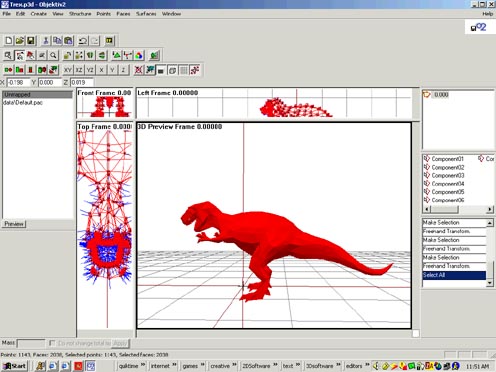Click the history list down scroll arrow
Image resolution: width=496 pixels, height=372 pixels.
click(490, 283)
